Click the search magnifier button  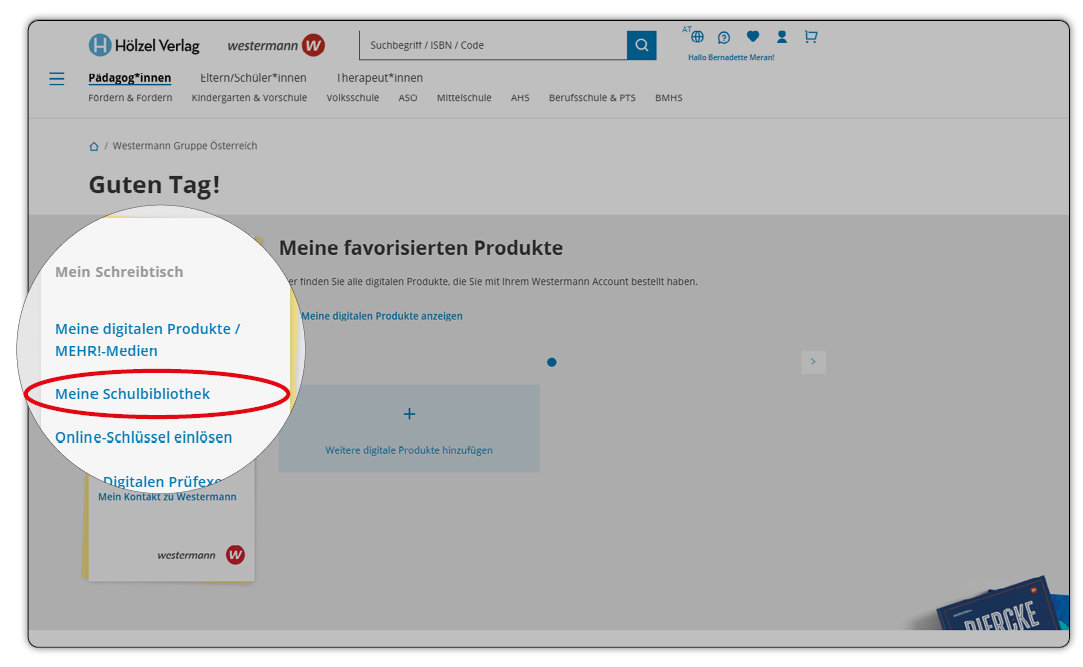point(641,45)
